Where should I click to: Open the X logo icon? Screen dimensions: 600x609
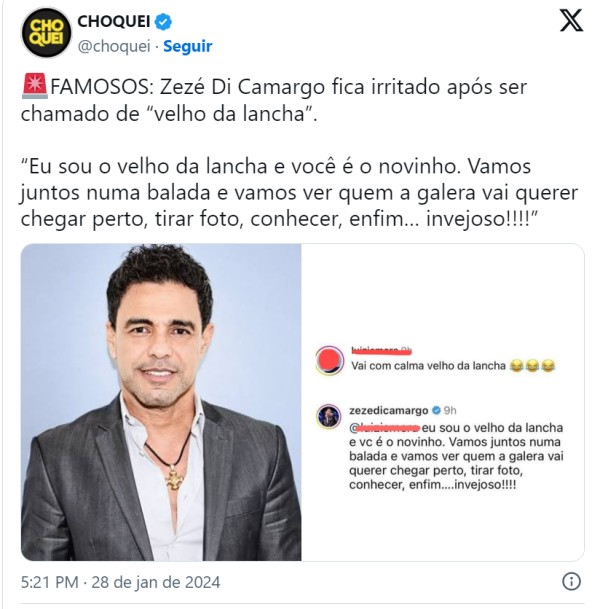click(571, 21)
